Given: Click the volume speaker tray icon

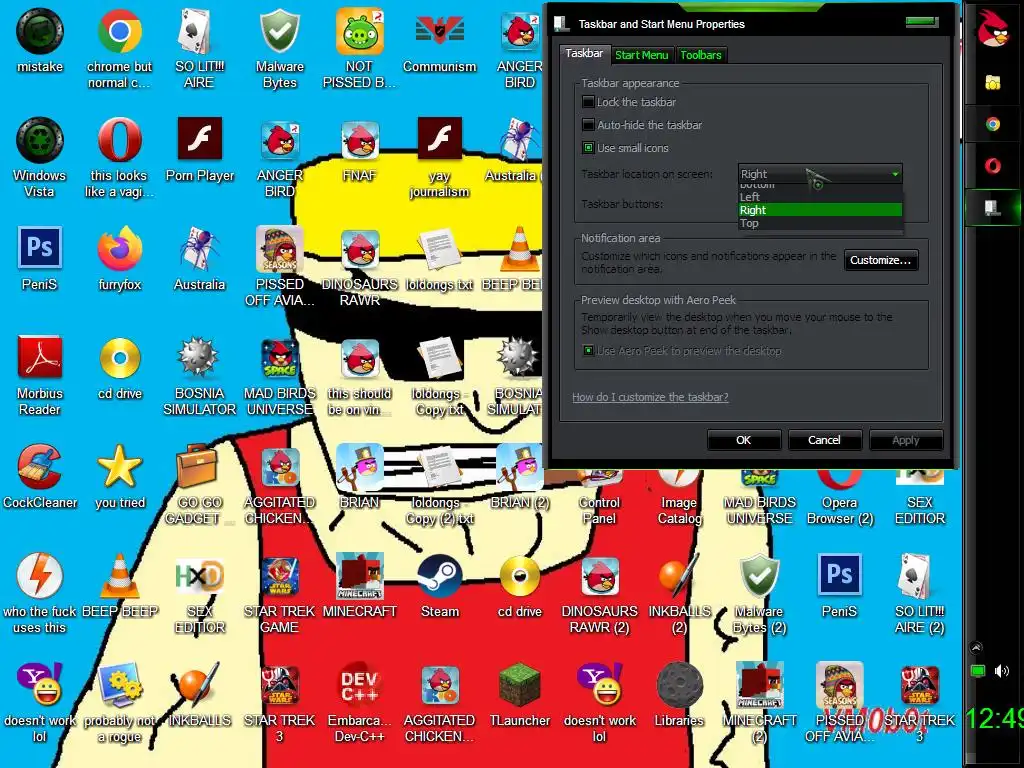Looking at the screenshot, I should 1002,671.
